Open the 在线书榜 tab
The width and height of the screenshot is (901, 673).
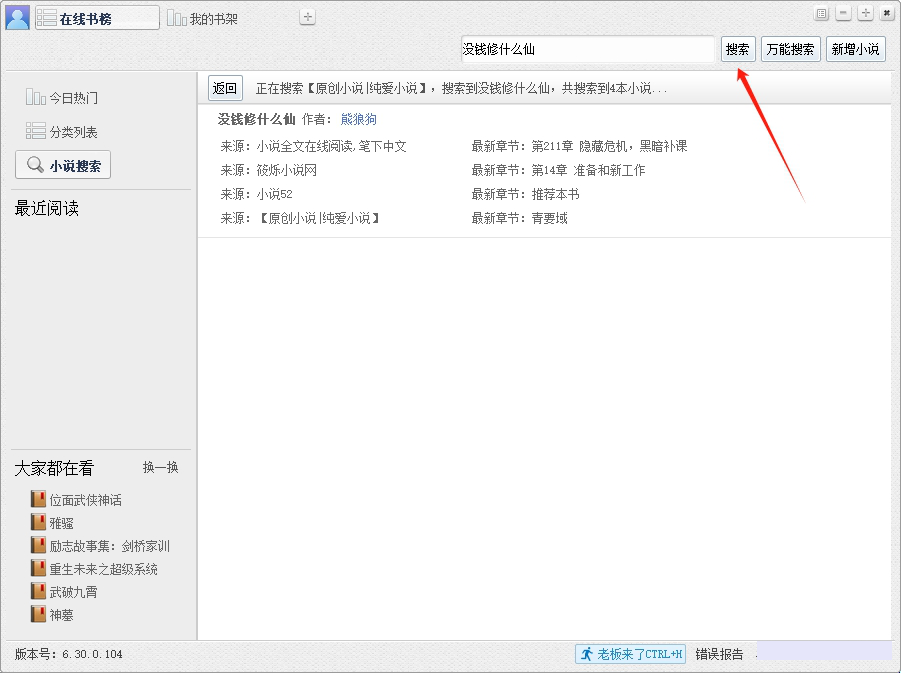coord(97,18)
